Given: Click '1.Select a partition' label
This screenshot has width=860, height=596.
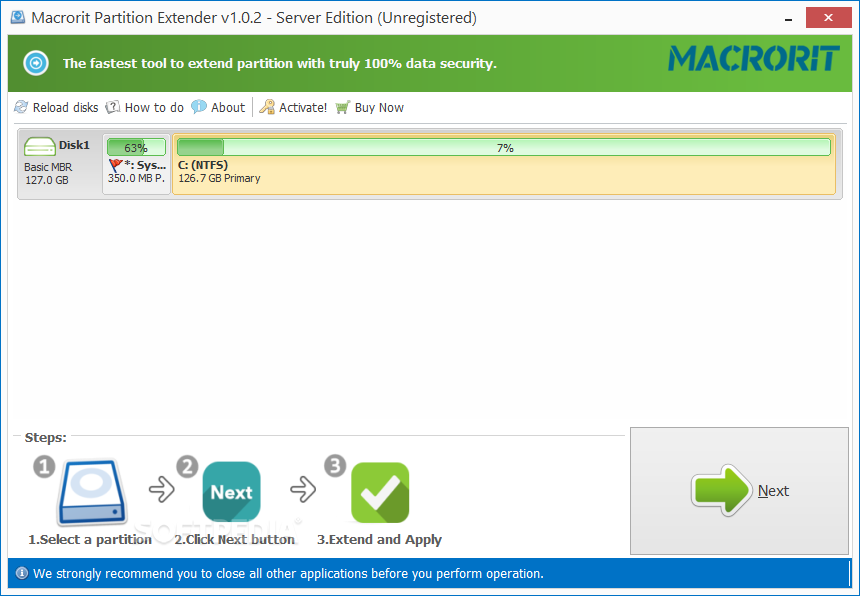Looking at the screenshot, I should click(90, 540).
